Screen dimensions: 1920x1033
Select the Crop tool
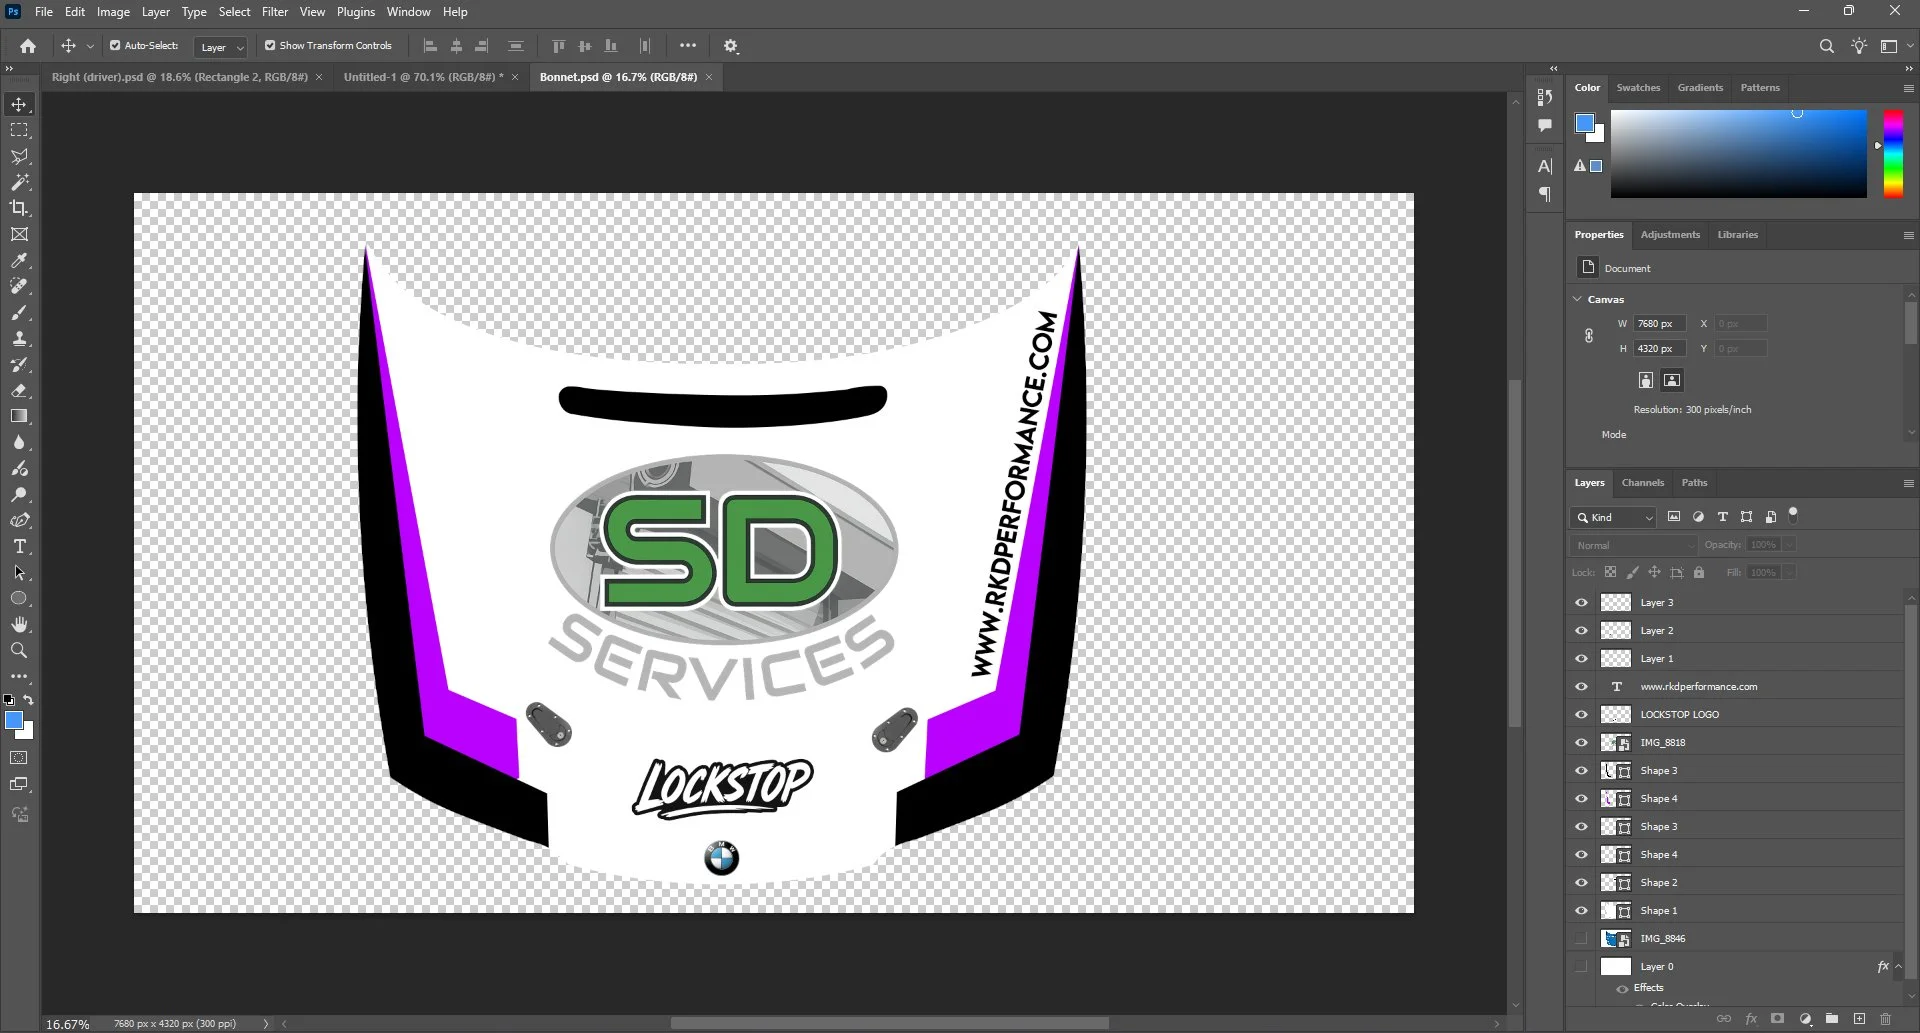(x=19, y=209)
